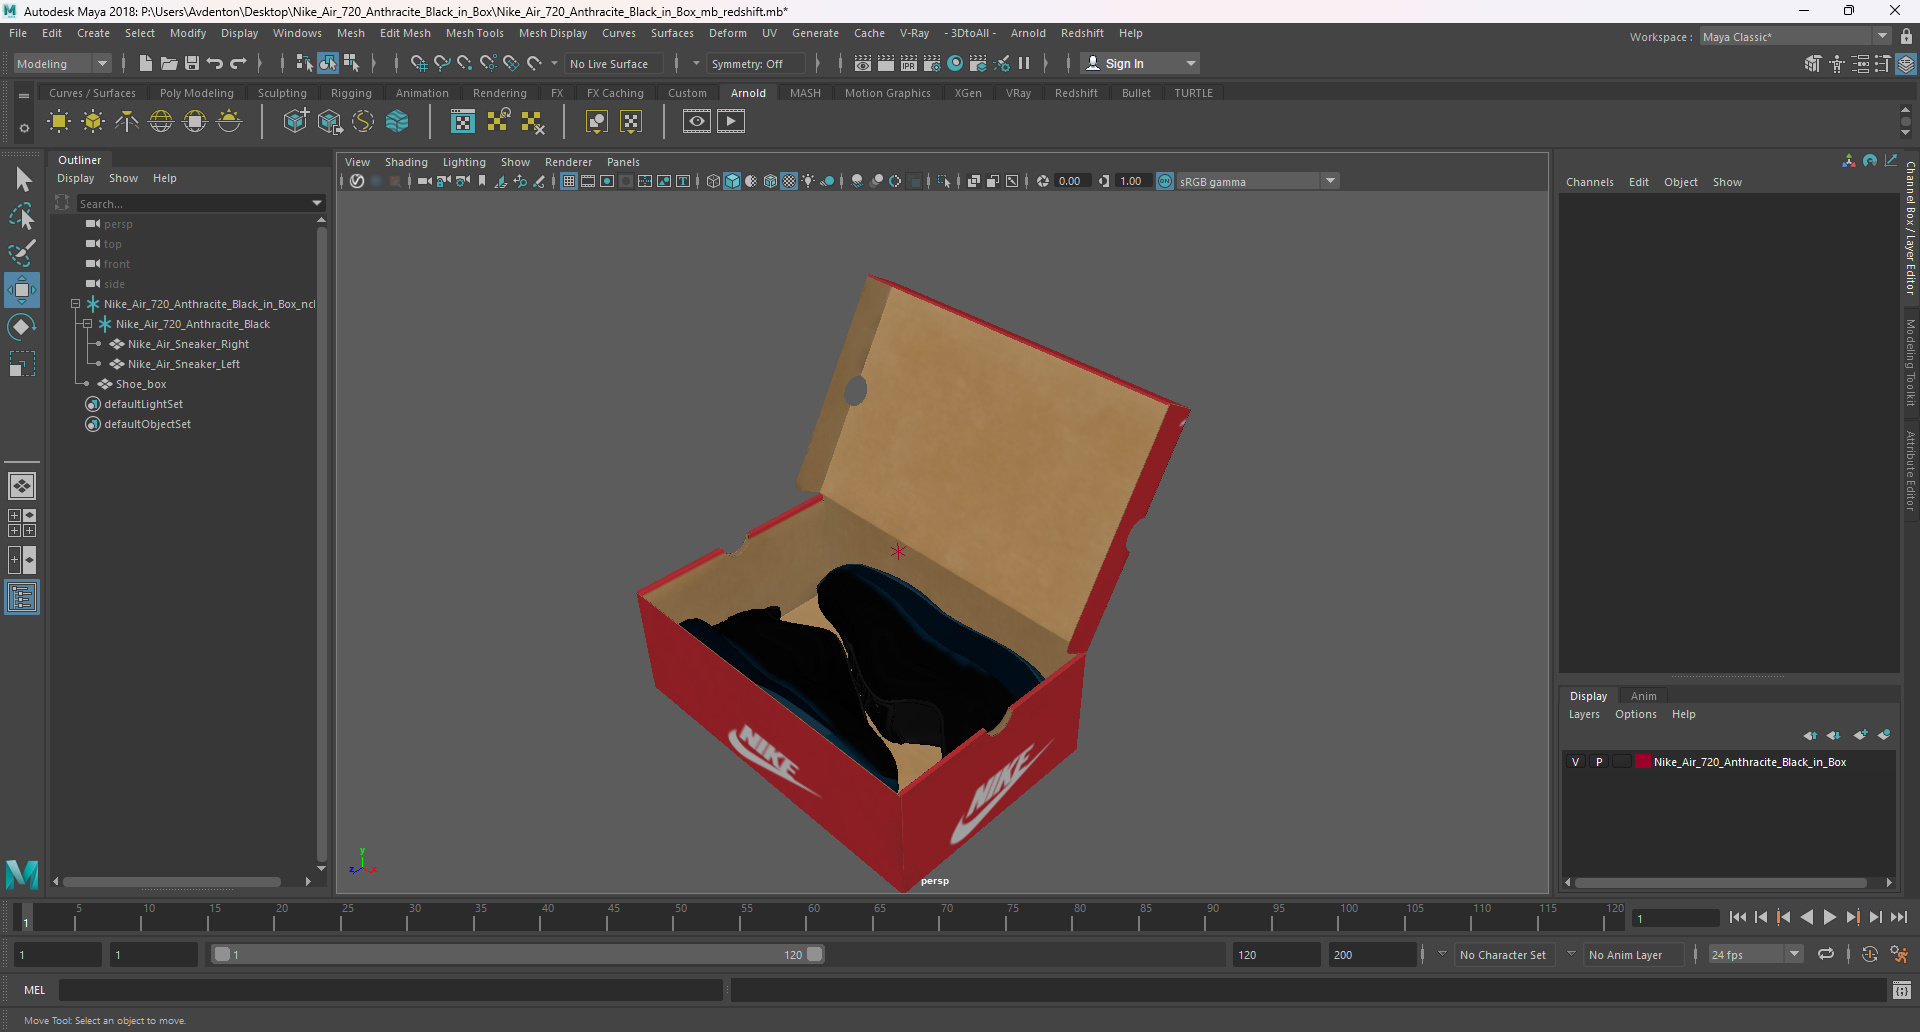Click the Undo arrow icon
Image resolution: width=1920 pixels, height=1032 pixels.
[215, 63]
